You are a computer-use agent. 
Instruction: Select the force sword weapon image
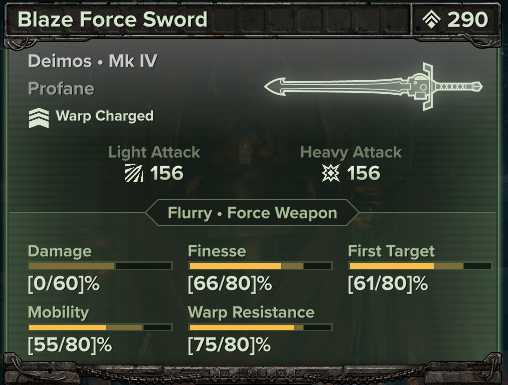(373, 87)
